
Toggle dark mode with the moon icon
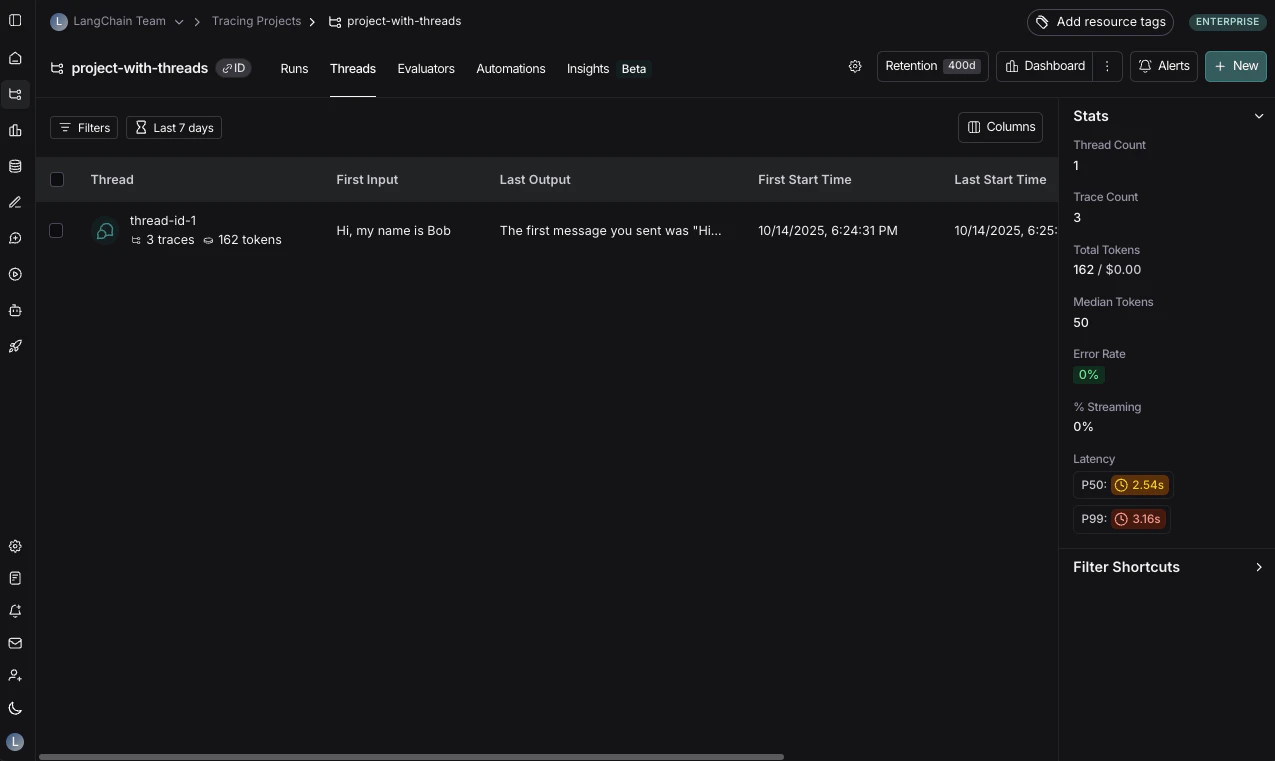pyautogui.click(x=15, y=708)
